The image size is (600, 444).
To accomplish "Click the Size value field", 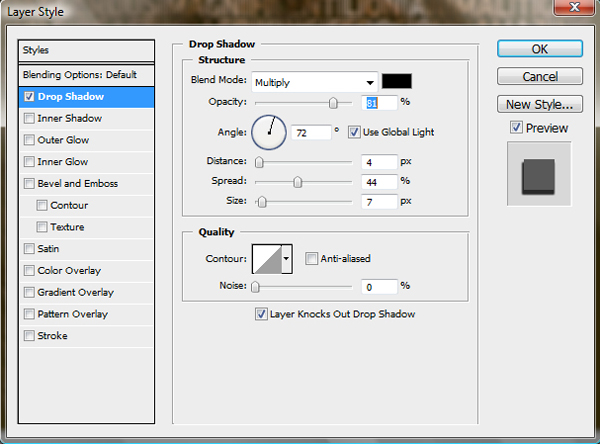I will (379, 202).
